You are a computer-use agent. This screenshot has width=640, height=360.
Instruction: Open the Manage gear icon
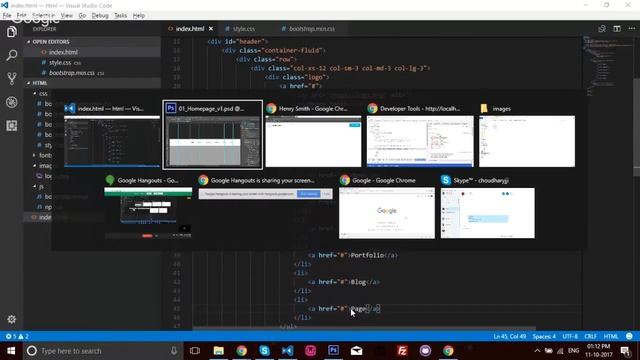(11, 319)
